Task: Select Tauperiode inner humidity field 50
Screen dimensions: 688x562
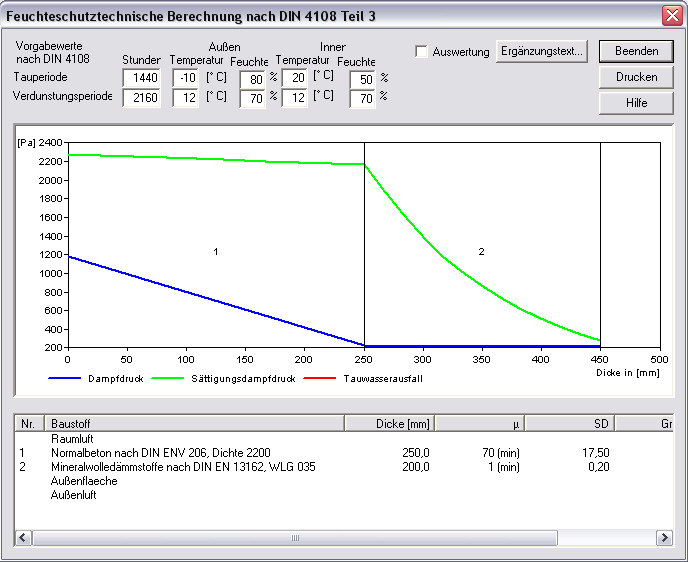Action: pyautogui.click(x=362, y=78)
